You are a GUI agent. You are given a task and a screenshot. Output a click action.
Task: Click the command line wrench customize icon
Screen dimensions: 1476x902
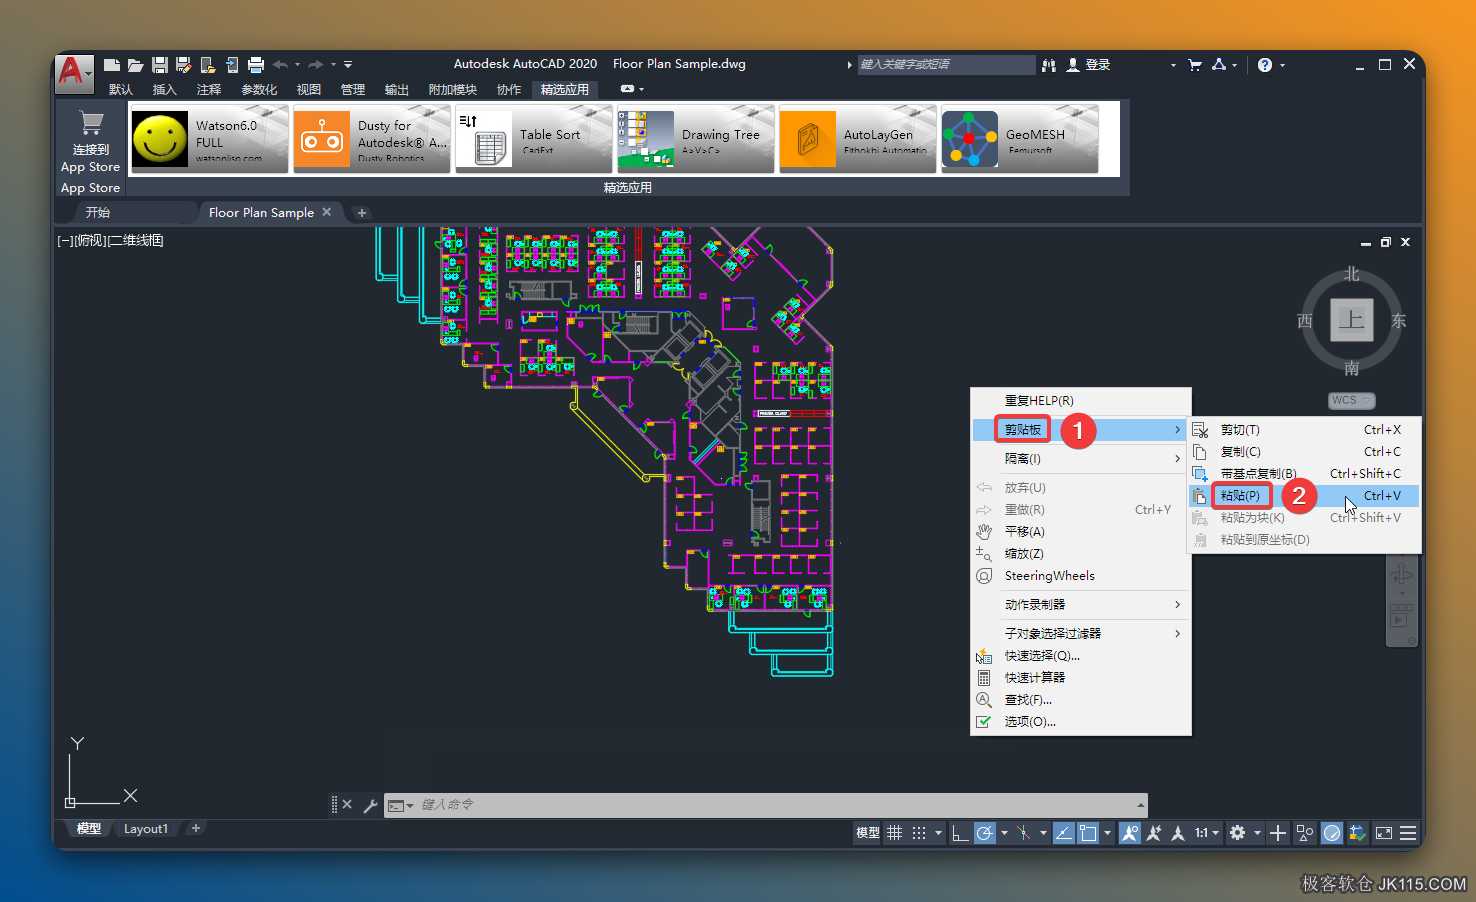(370, 805)
